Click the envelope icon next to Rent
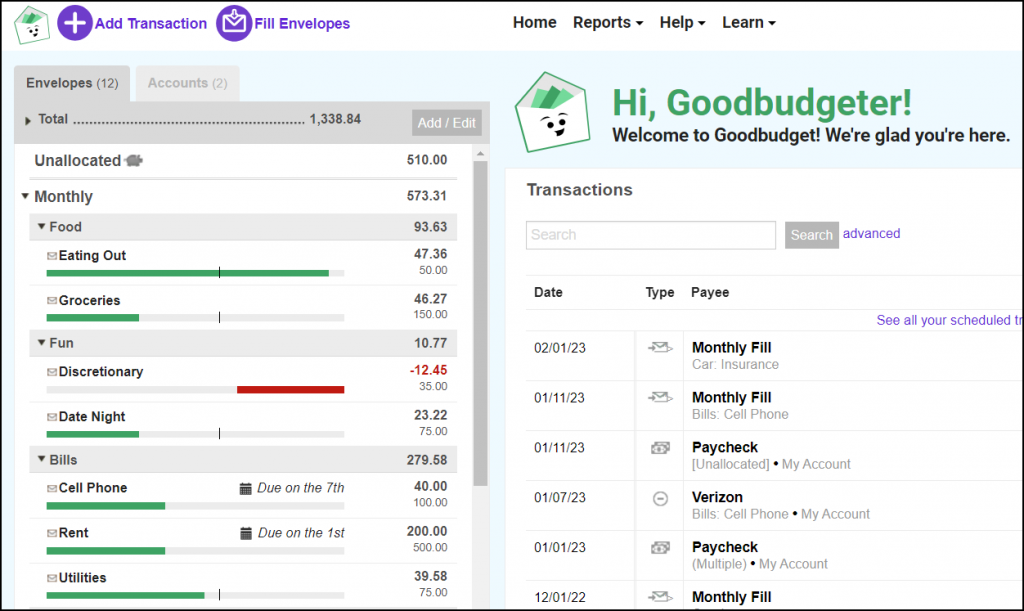This screenshot has height=611, width=1024. tap(52, 533)
